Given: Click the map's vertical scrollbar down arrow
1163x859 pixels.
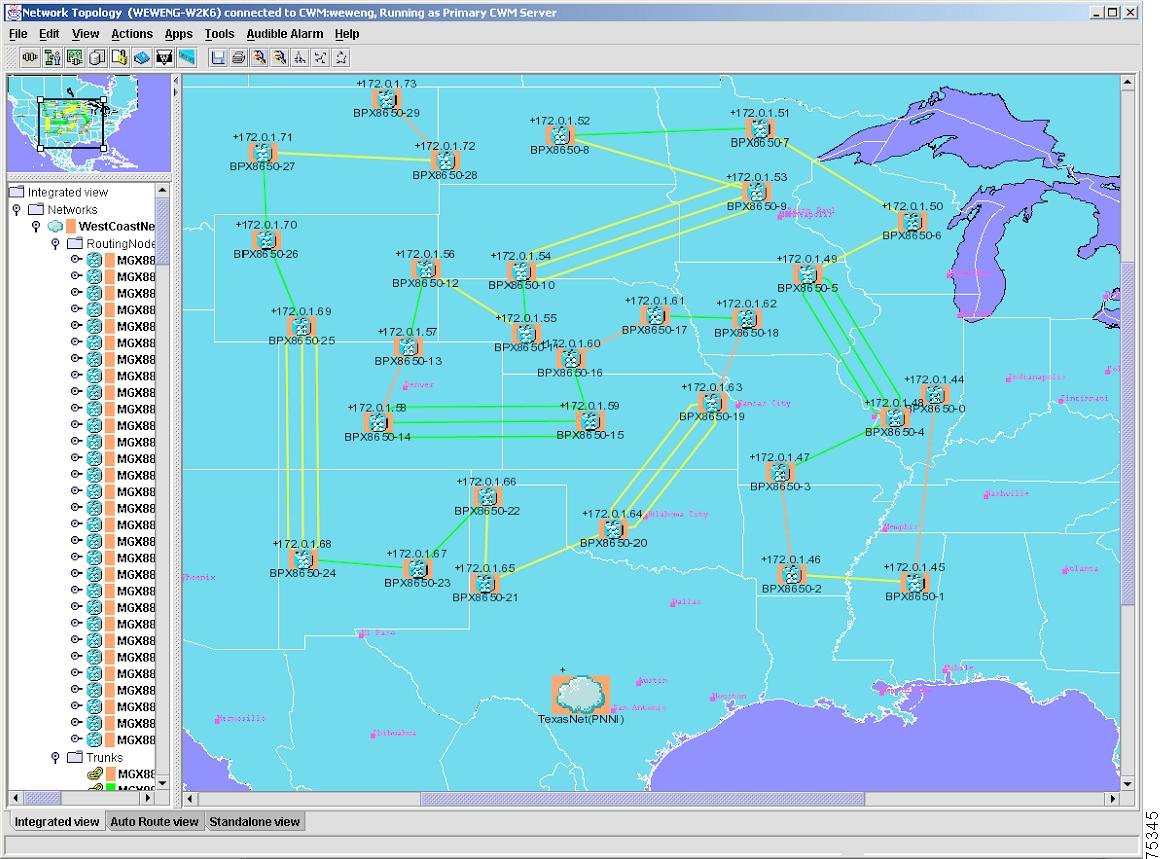Looking at the screenshot, I should [x=1127, y=784].
